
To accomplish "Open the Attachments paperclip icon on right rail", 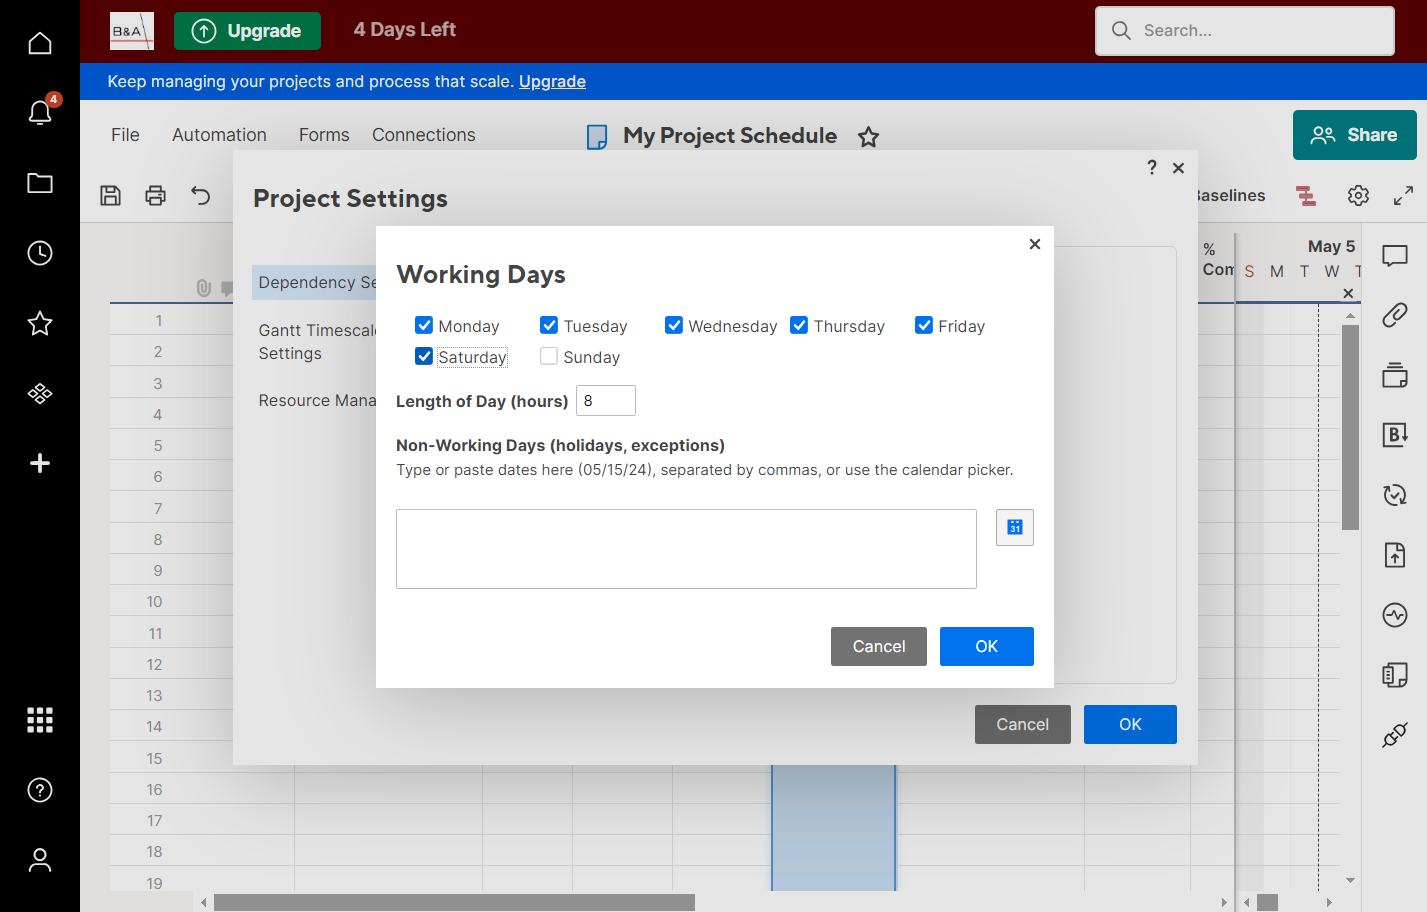I will click(1395, 315).
